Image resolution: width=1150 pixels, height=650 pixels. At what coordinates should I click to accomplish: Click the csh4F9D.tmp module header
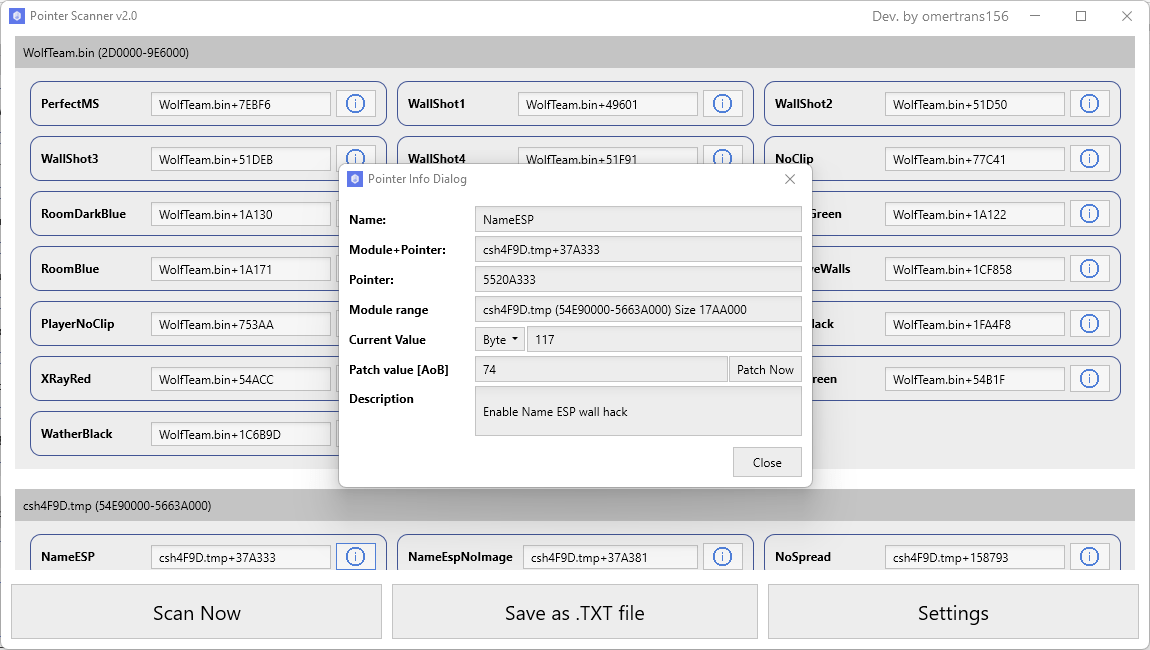(575, 505)
